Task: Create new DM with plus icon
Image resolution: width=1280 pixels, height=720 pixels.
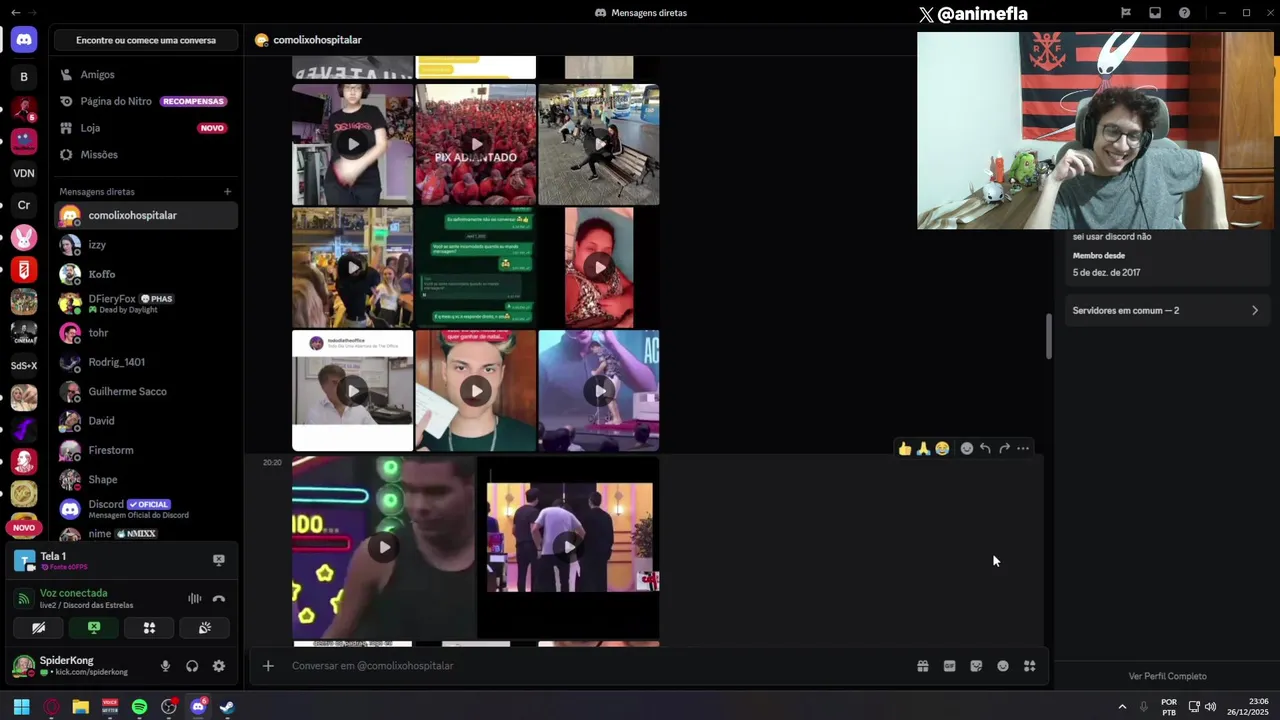Action: pos(227,192)
